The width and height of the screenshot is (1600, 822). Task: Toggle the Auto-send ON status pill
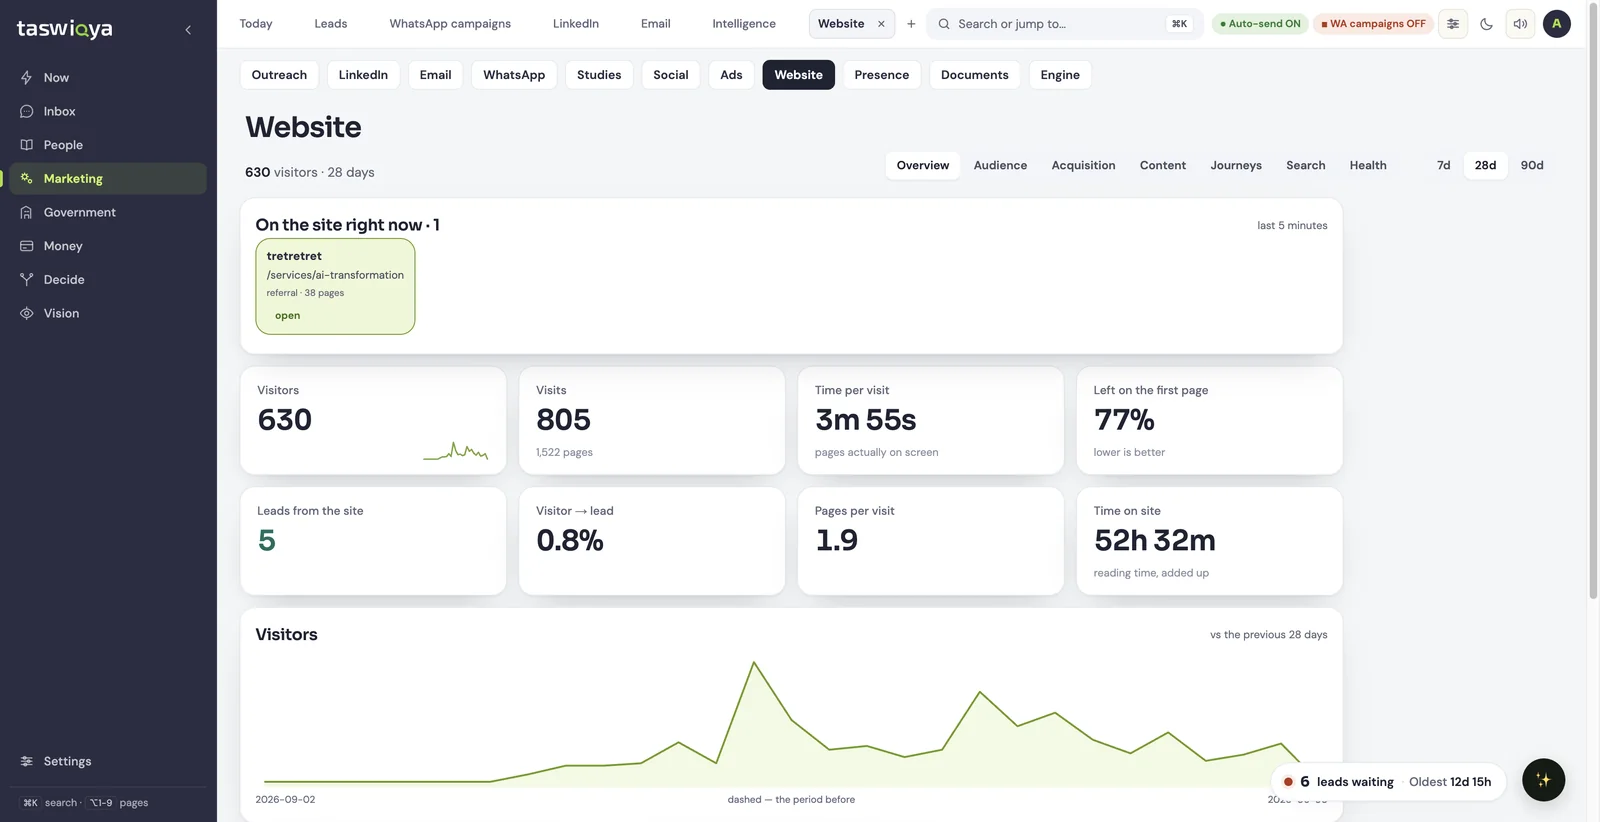(1260, 24)
